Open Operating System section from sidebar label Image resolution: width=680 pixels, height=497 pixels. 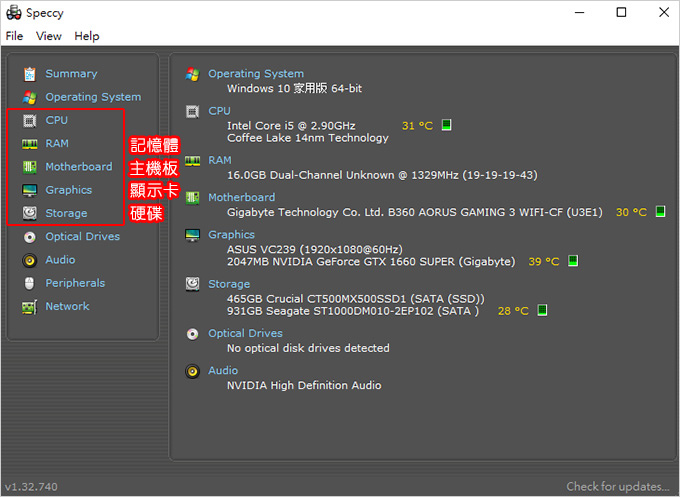(93, 97)
